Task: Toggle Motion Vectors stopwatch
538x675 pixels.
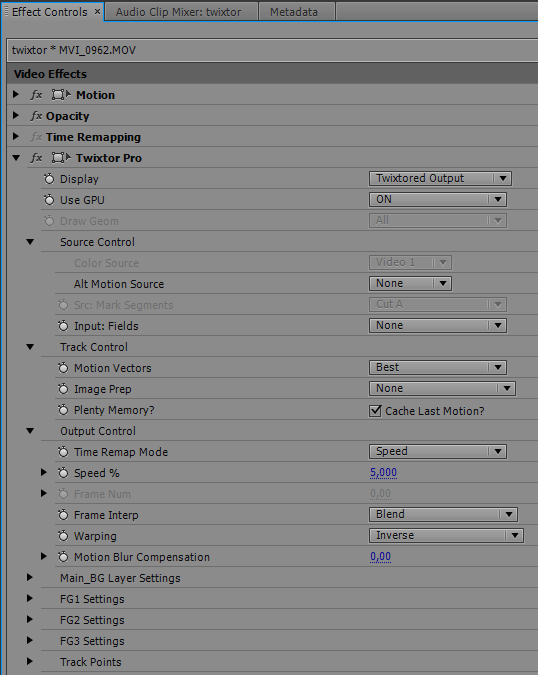Action: [x=63, y=368]
